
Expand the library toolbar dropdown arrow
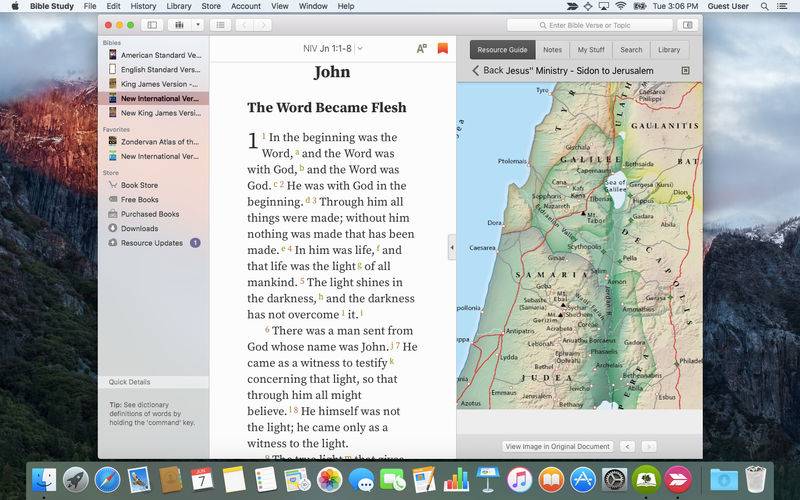coord(198,25)
